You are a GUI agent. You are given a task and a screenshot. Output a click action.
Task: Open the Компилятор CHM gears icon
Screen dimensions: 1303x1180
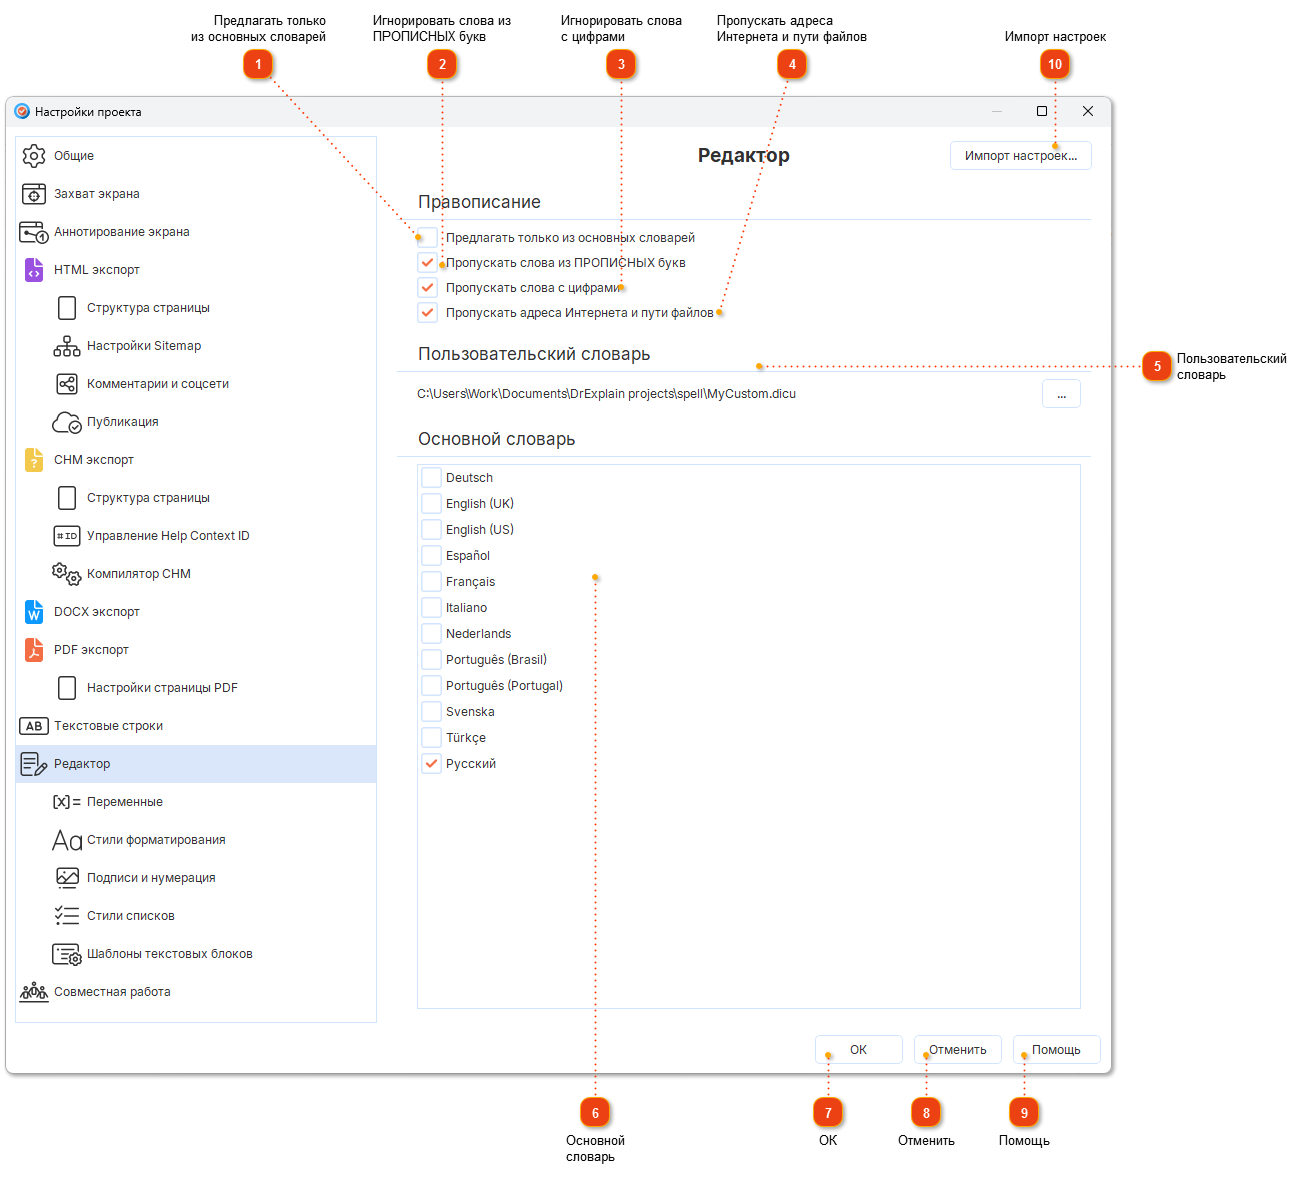click(x=67, y=574)
